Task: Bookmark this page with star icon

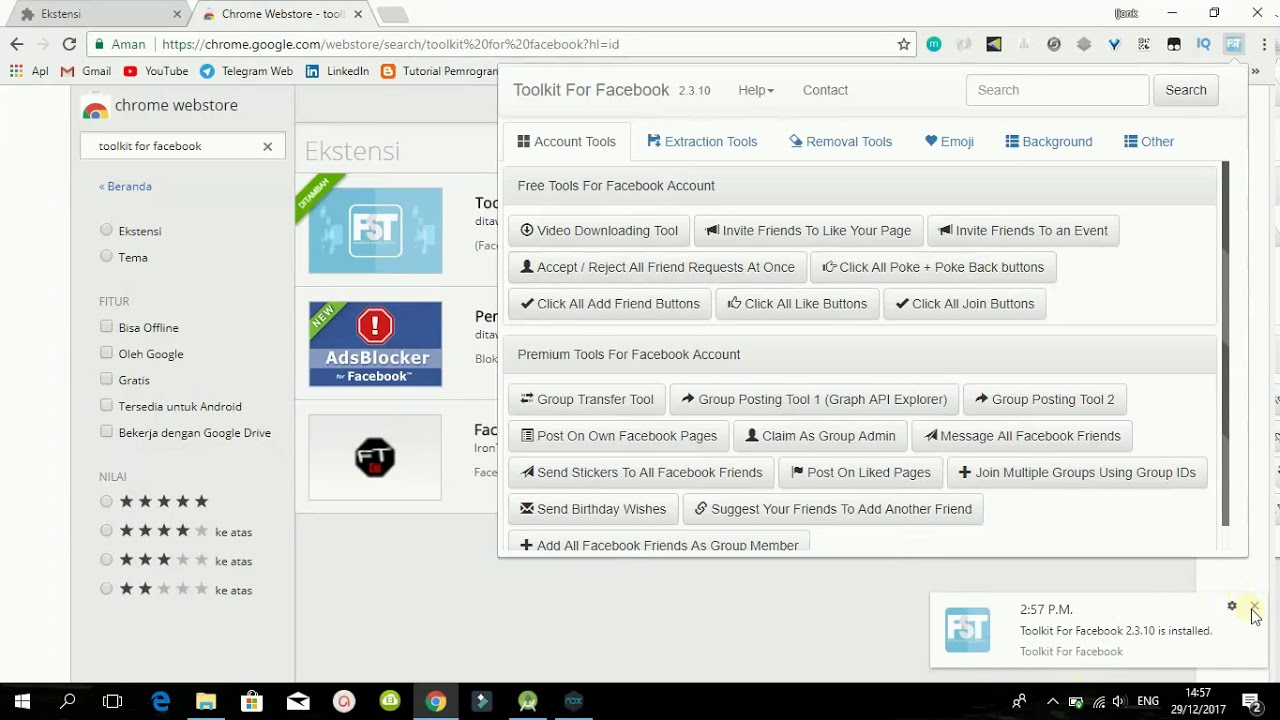Action: tap(904, 44)
